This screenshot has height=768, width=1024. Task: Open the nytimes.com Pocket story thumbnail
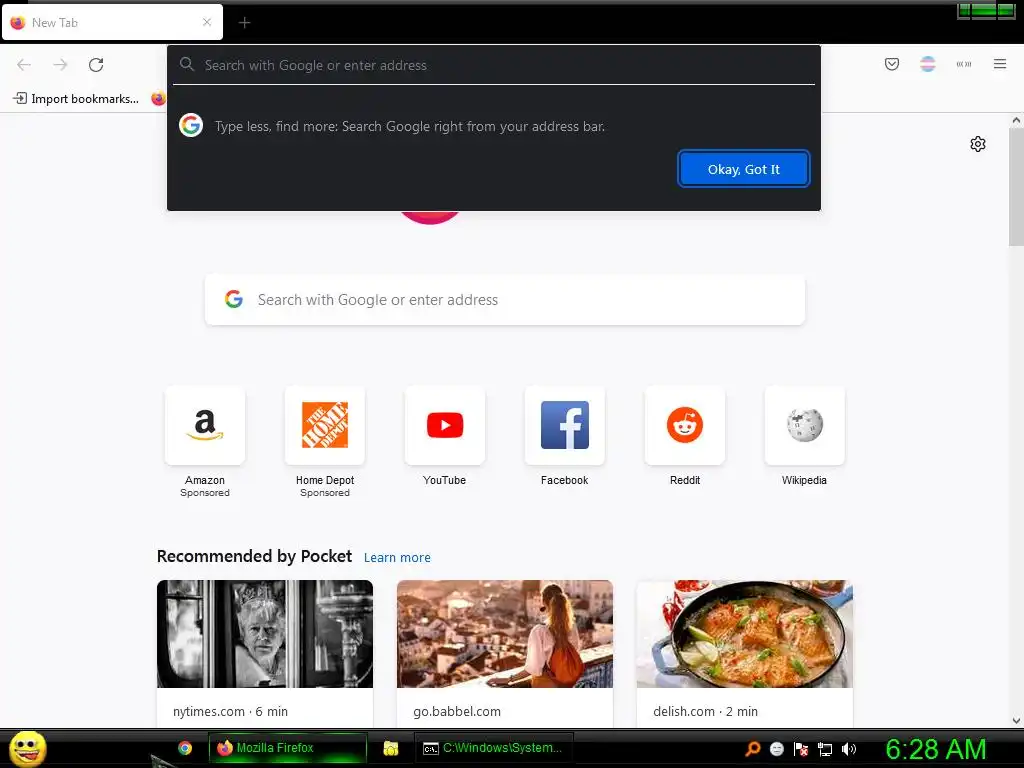pyautogui.click(x=265, y=633)
